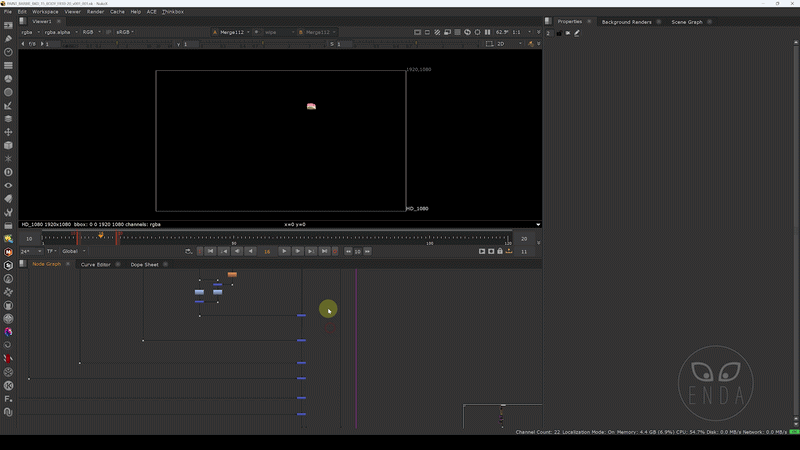800x450 pixels.
Task: Open the Deep nodes toolbar icon
Action: point(8,172)
